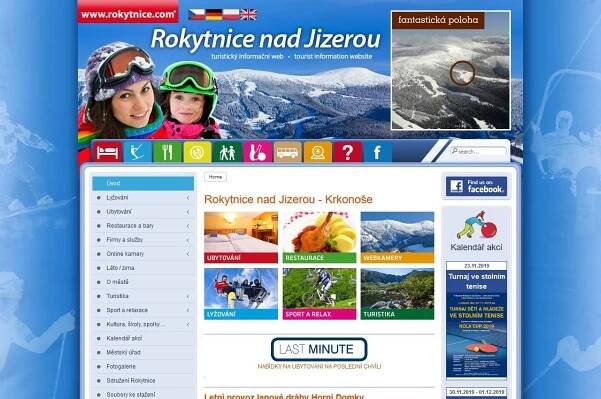This screenshot has height=399, width=601.
Task: Expand the Turistika submenu arrow
Action: pyautogui.click(x=188, y=296)
